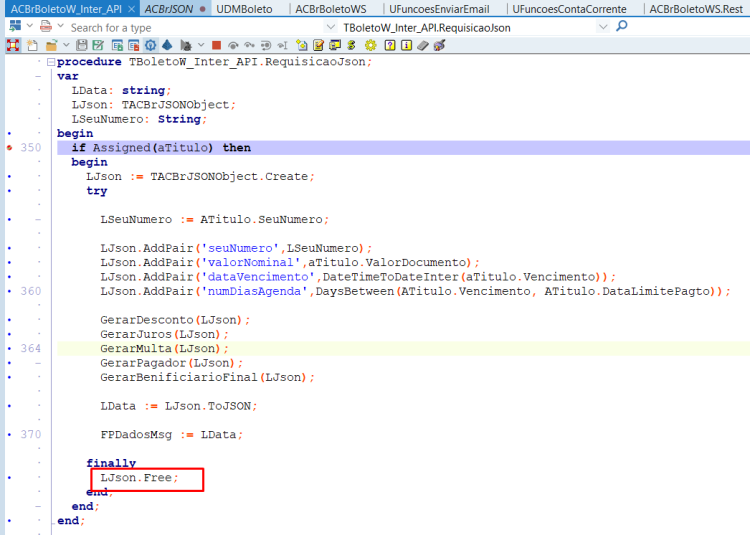Close the ACBrBoletoW_Inter_API tab
This screenshot has height=535, width=750.
click(x=132, y=9)
